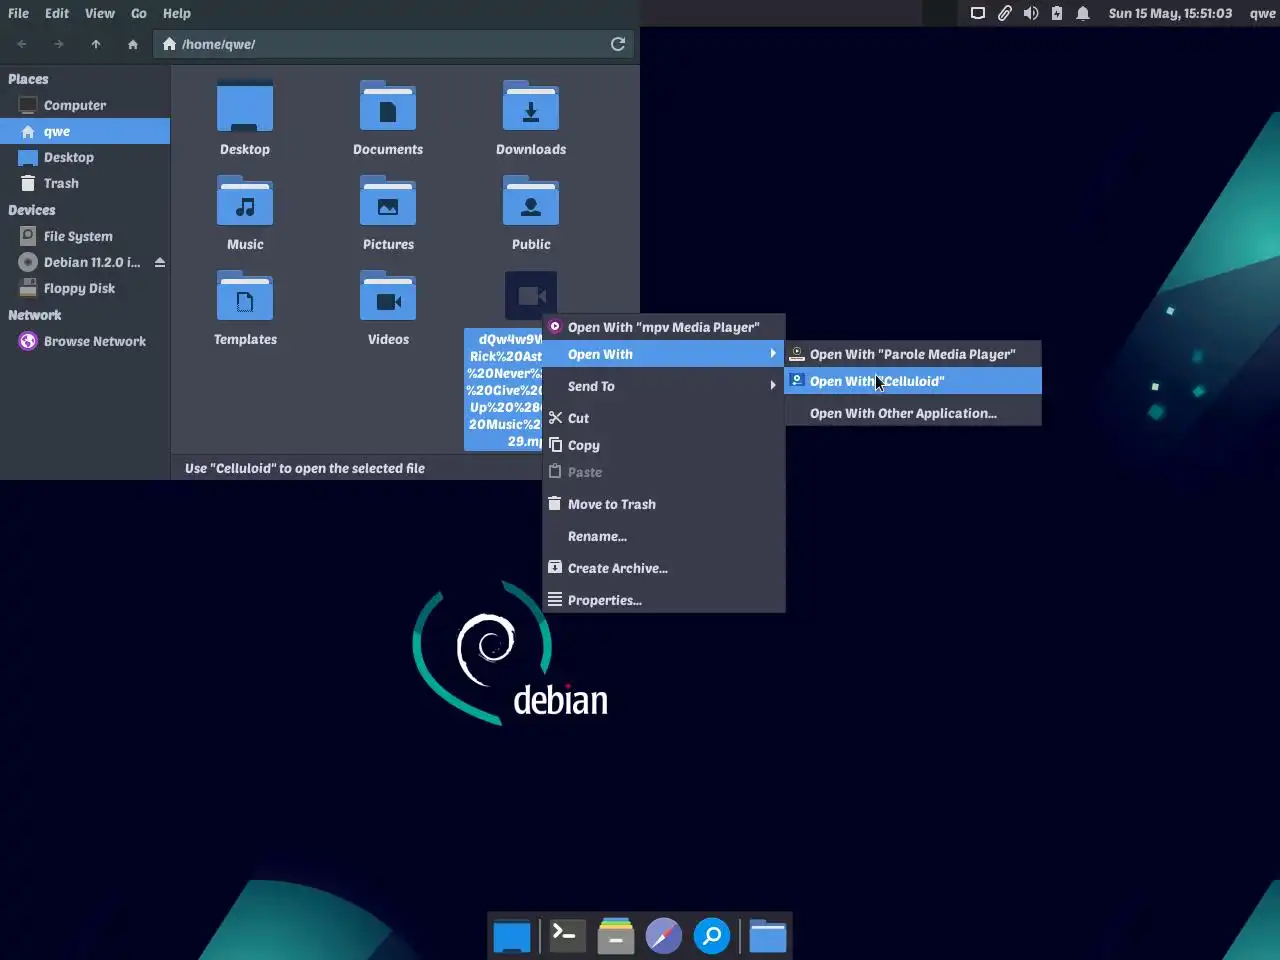Open the File menu
The height and width of the screenshot is (960, 1280).
point(18,13)
